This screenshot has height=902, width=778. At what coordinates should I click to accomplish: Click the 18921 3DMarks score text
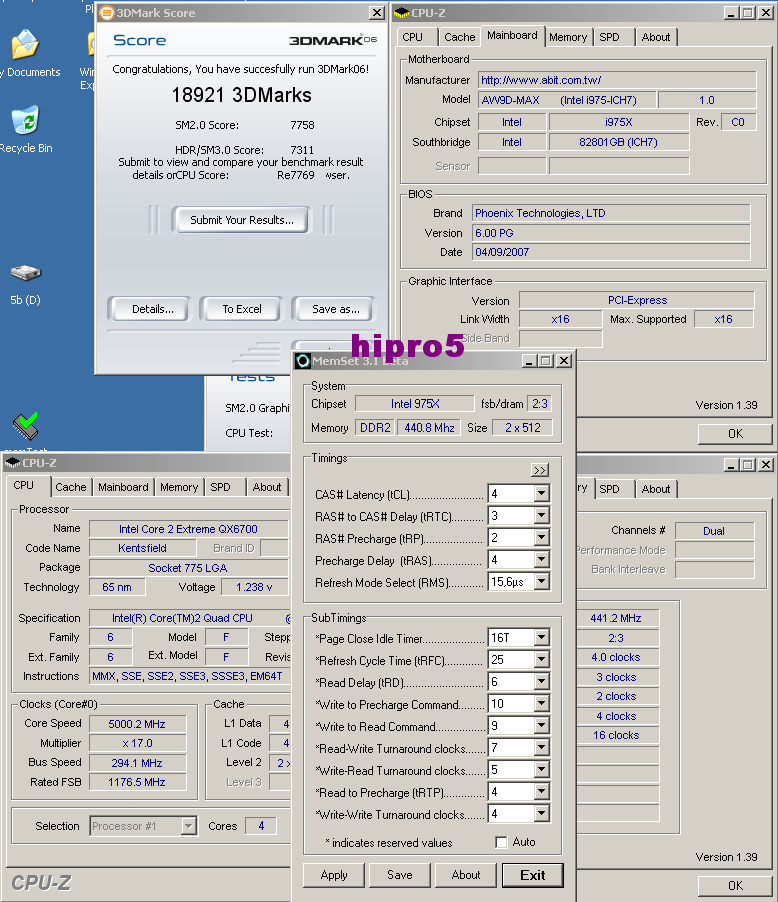point(241,95)
